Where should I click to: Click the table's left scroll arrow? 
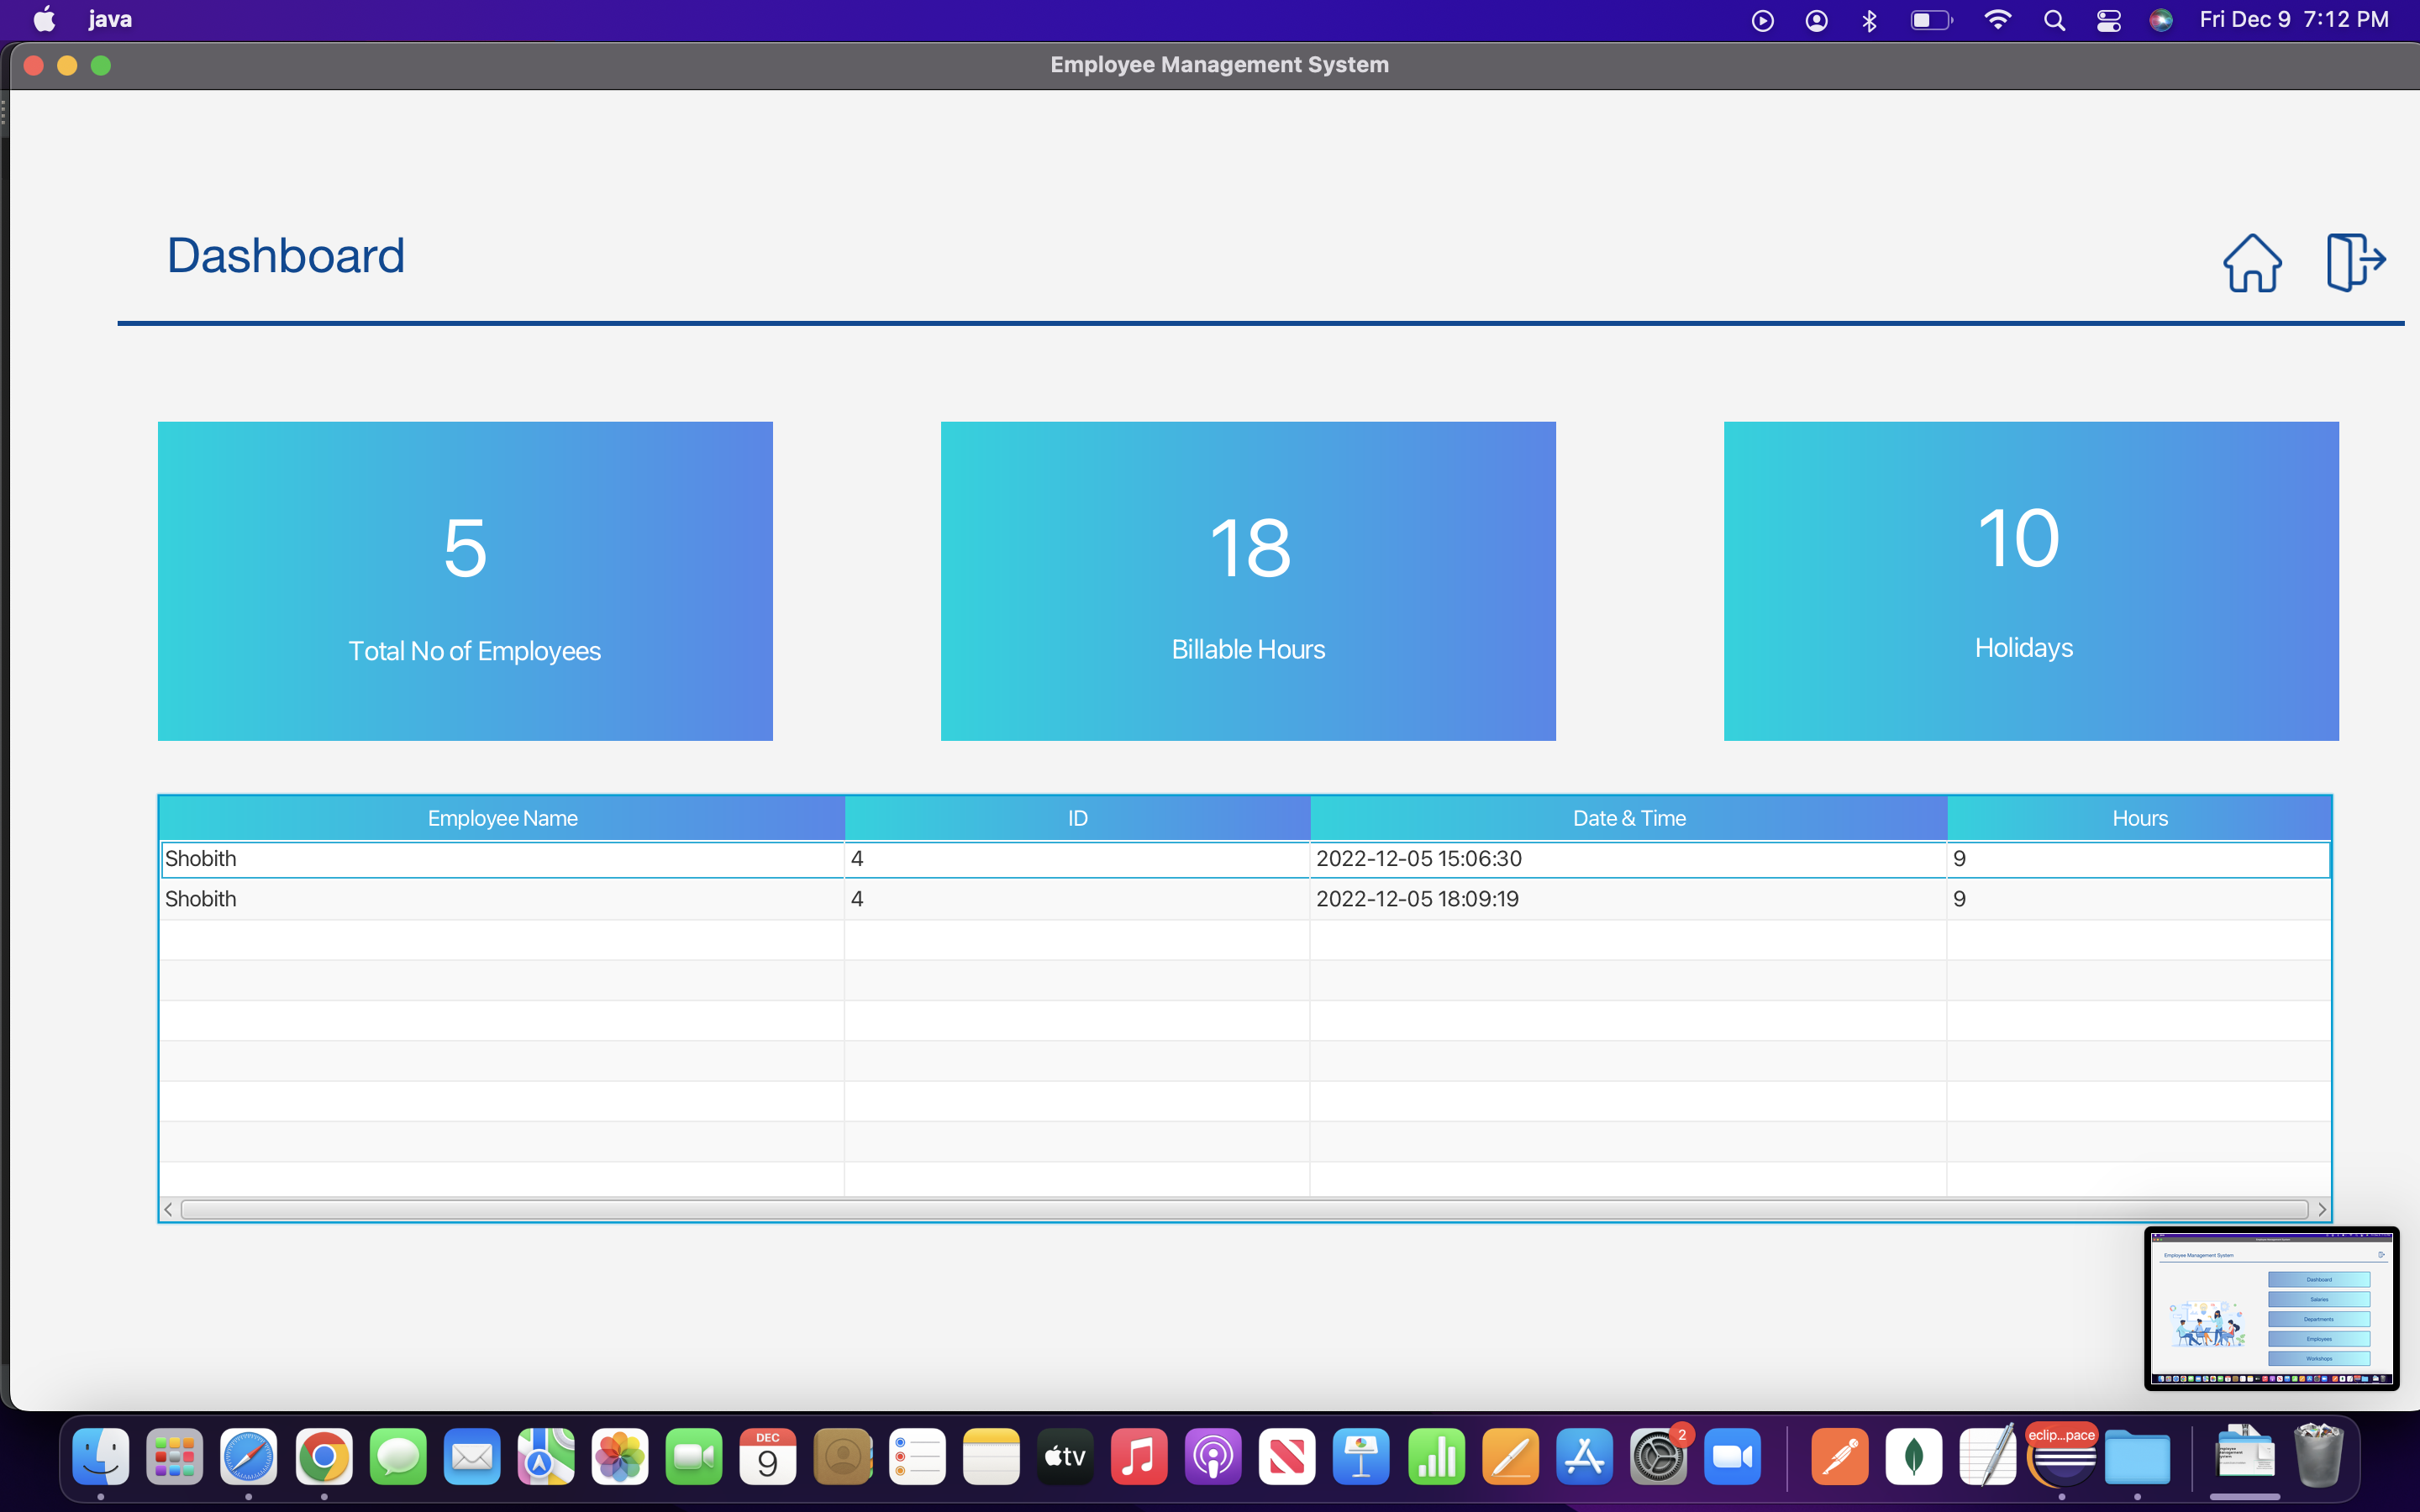click(x=168, y=1210)
